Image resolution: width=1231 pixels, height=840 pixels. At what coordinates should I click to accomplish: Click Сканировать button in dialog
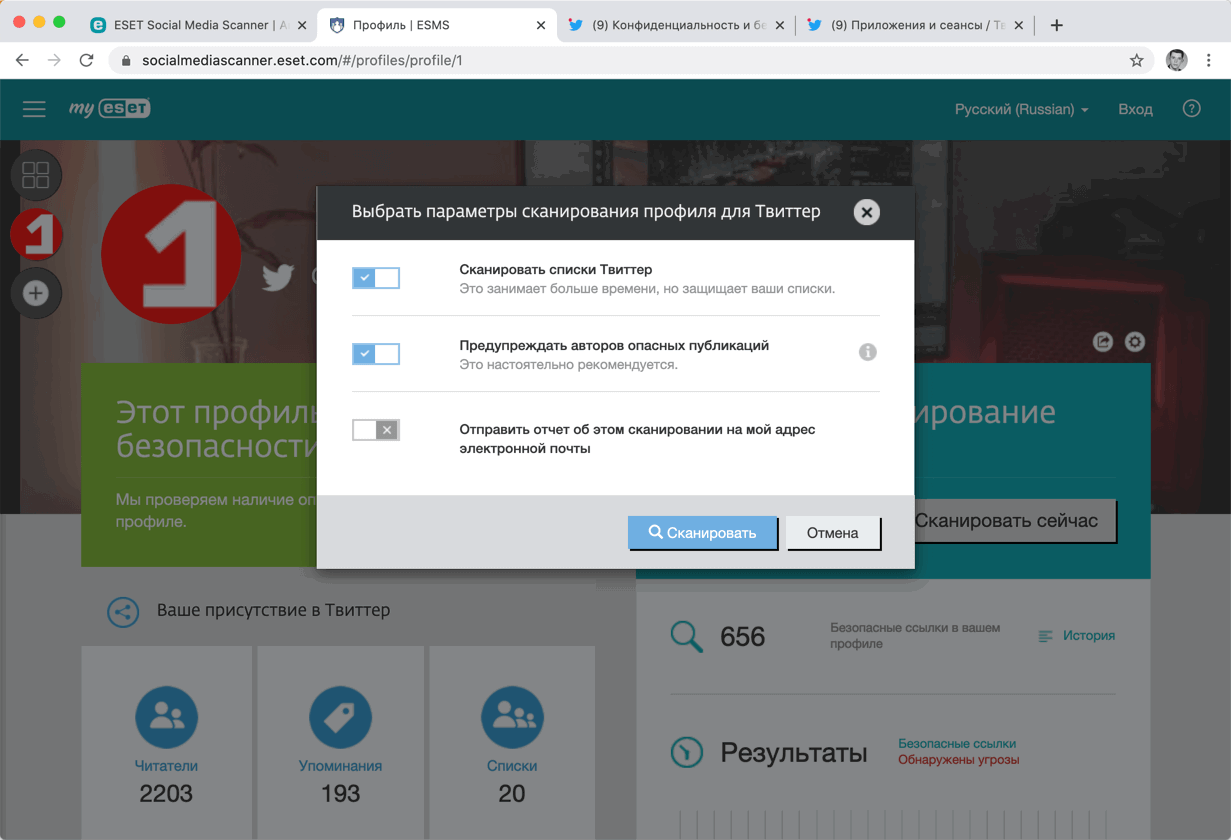pos(702,532)
